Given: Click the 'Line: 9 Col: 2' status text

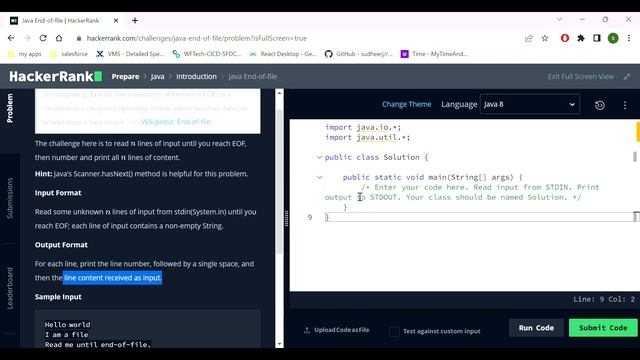Looking at the screenshot, I should tap(604, 299).
